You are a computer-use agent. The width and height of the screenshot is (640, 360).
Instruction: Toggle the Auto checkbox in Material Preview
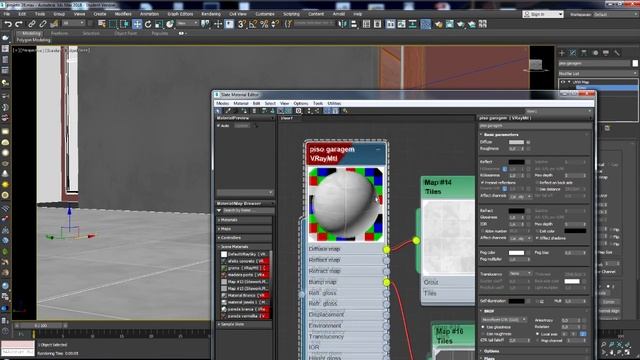[x=219, y=126]
